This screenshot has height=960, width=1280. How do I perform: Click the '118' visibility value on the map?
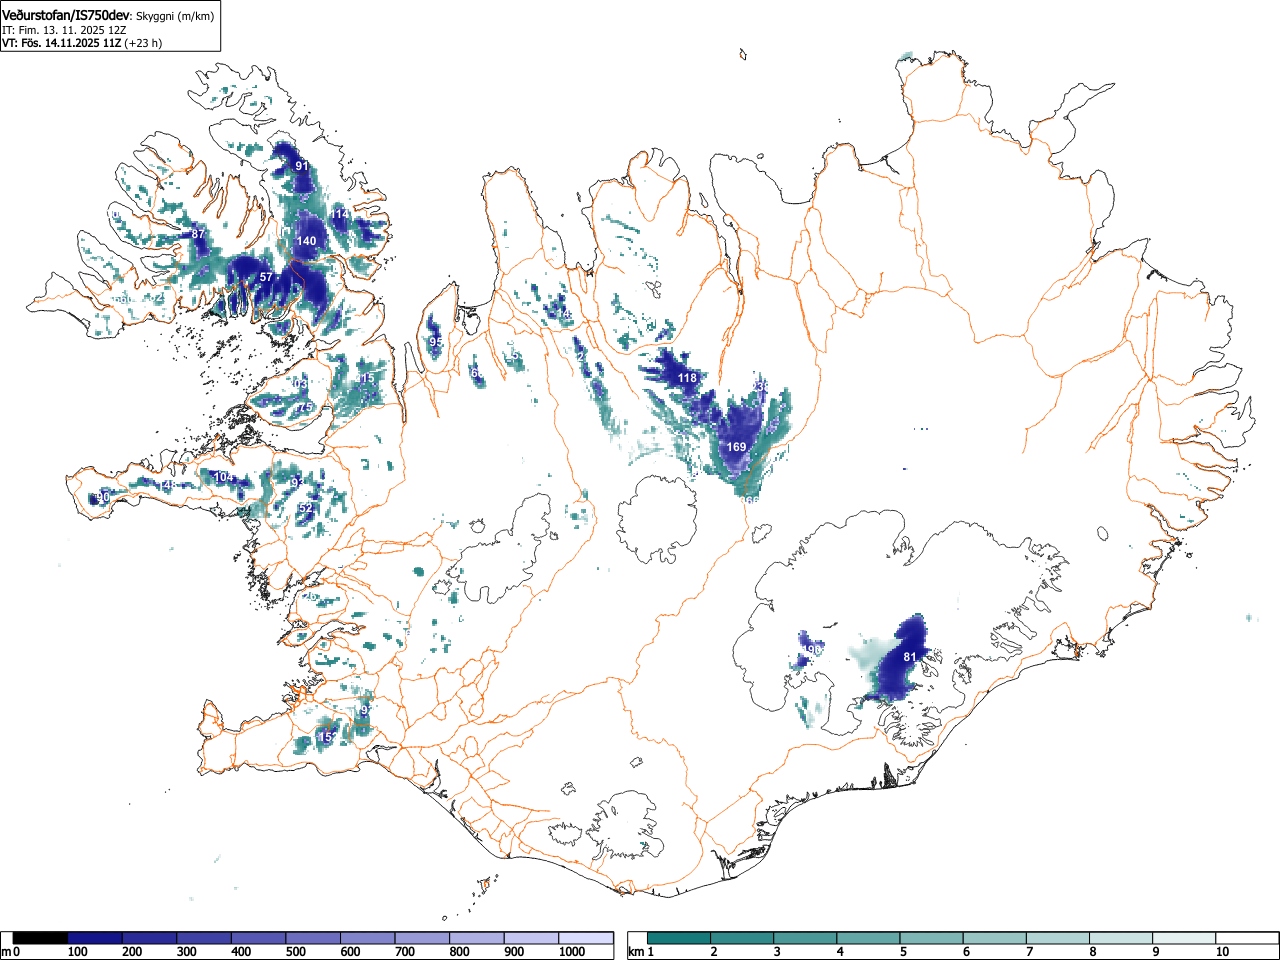click(687, 378)
